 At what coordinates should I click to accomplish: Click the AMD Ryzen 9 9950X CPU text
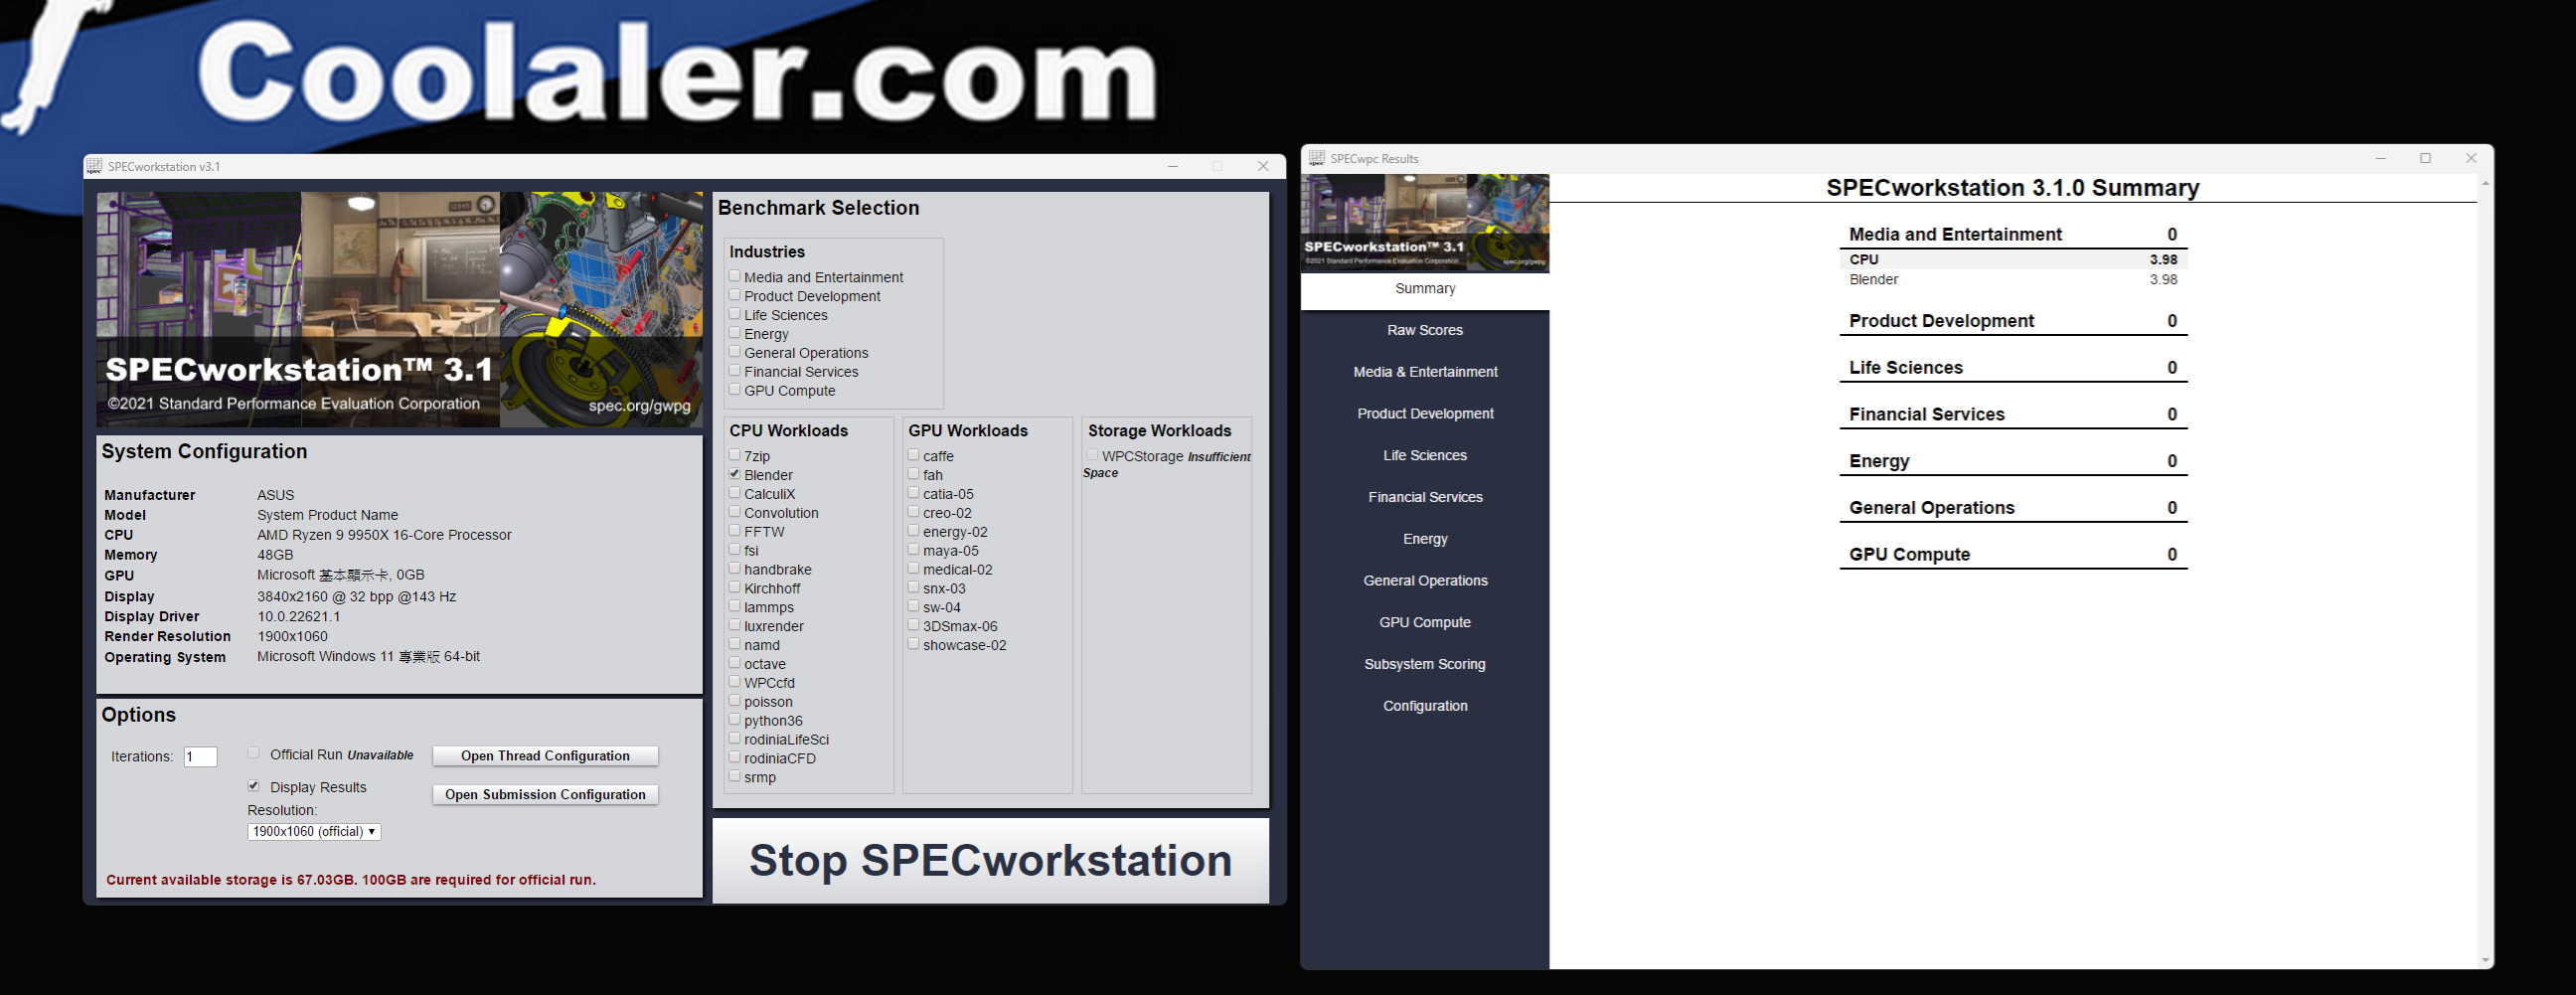pyautogui.click(x=384, y=535)
